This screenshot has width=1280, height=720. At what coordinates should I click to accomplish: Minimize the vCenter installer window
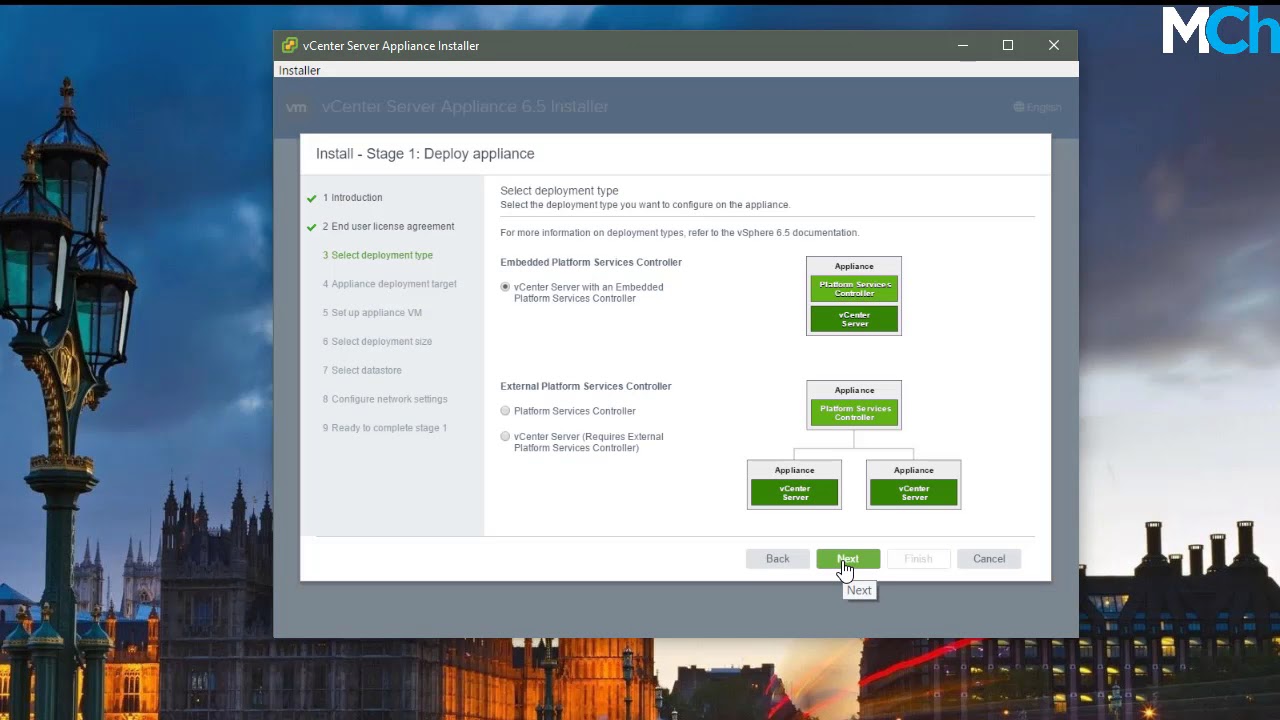[x=963, y=45]
